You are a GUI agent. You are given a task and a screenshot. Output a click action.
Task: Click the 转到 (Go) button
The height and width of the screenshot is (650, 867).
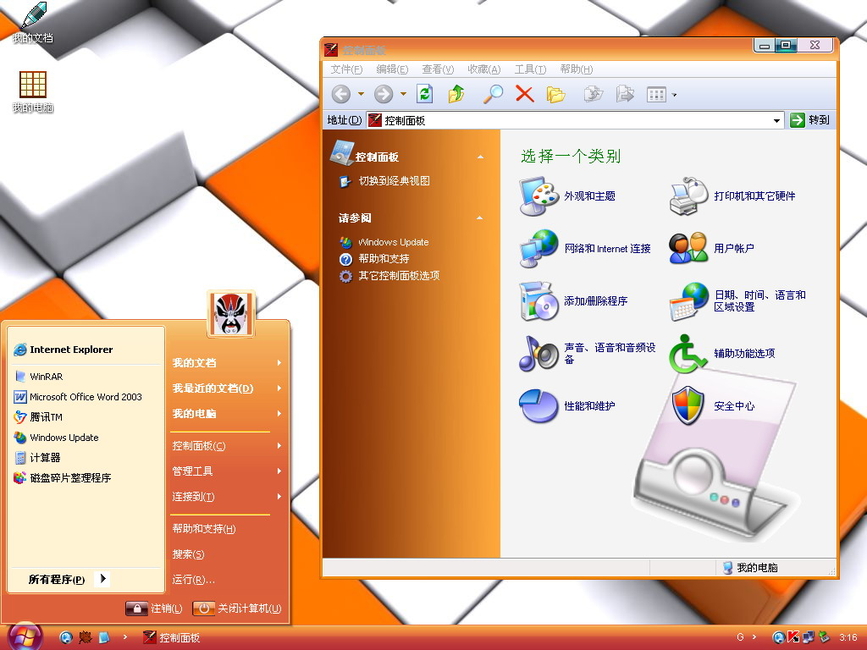tap(810, 120)
